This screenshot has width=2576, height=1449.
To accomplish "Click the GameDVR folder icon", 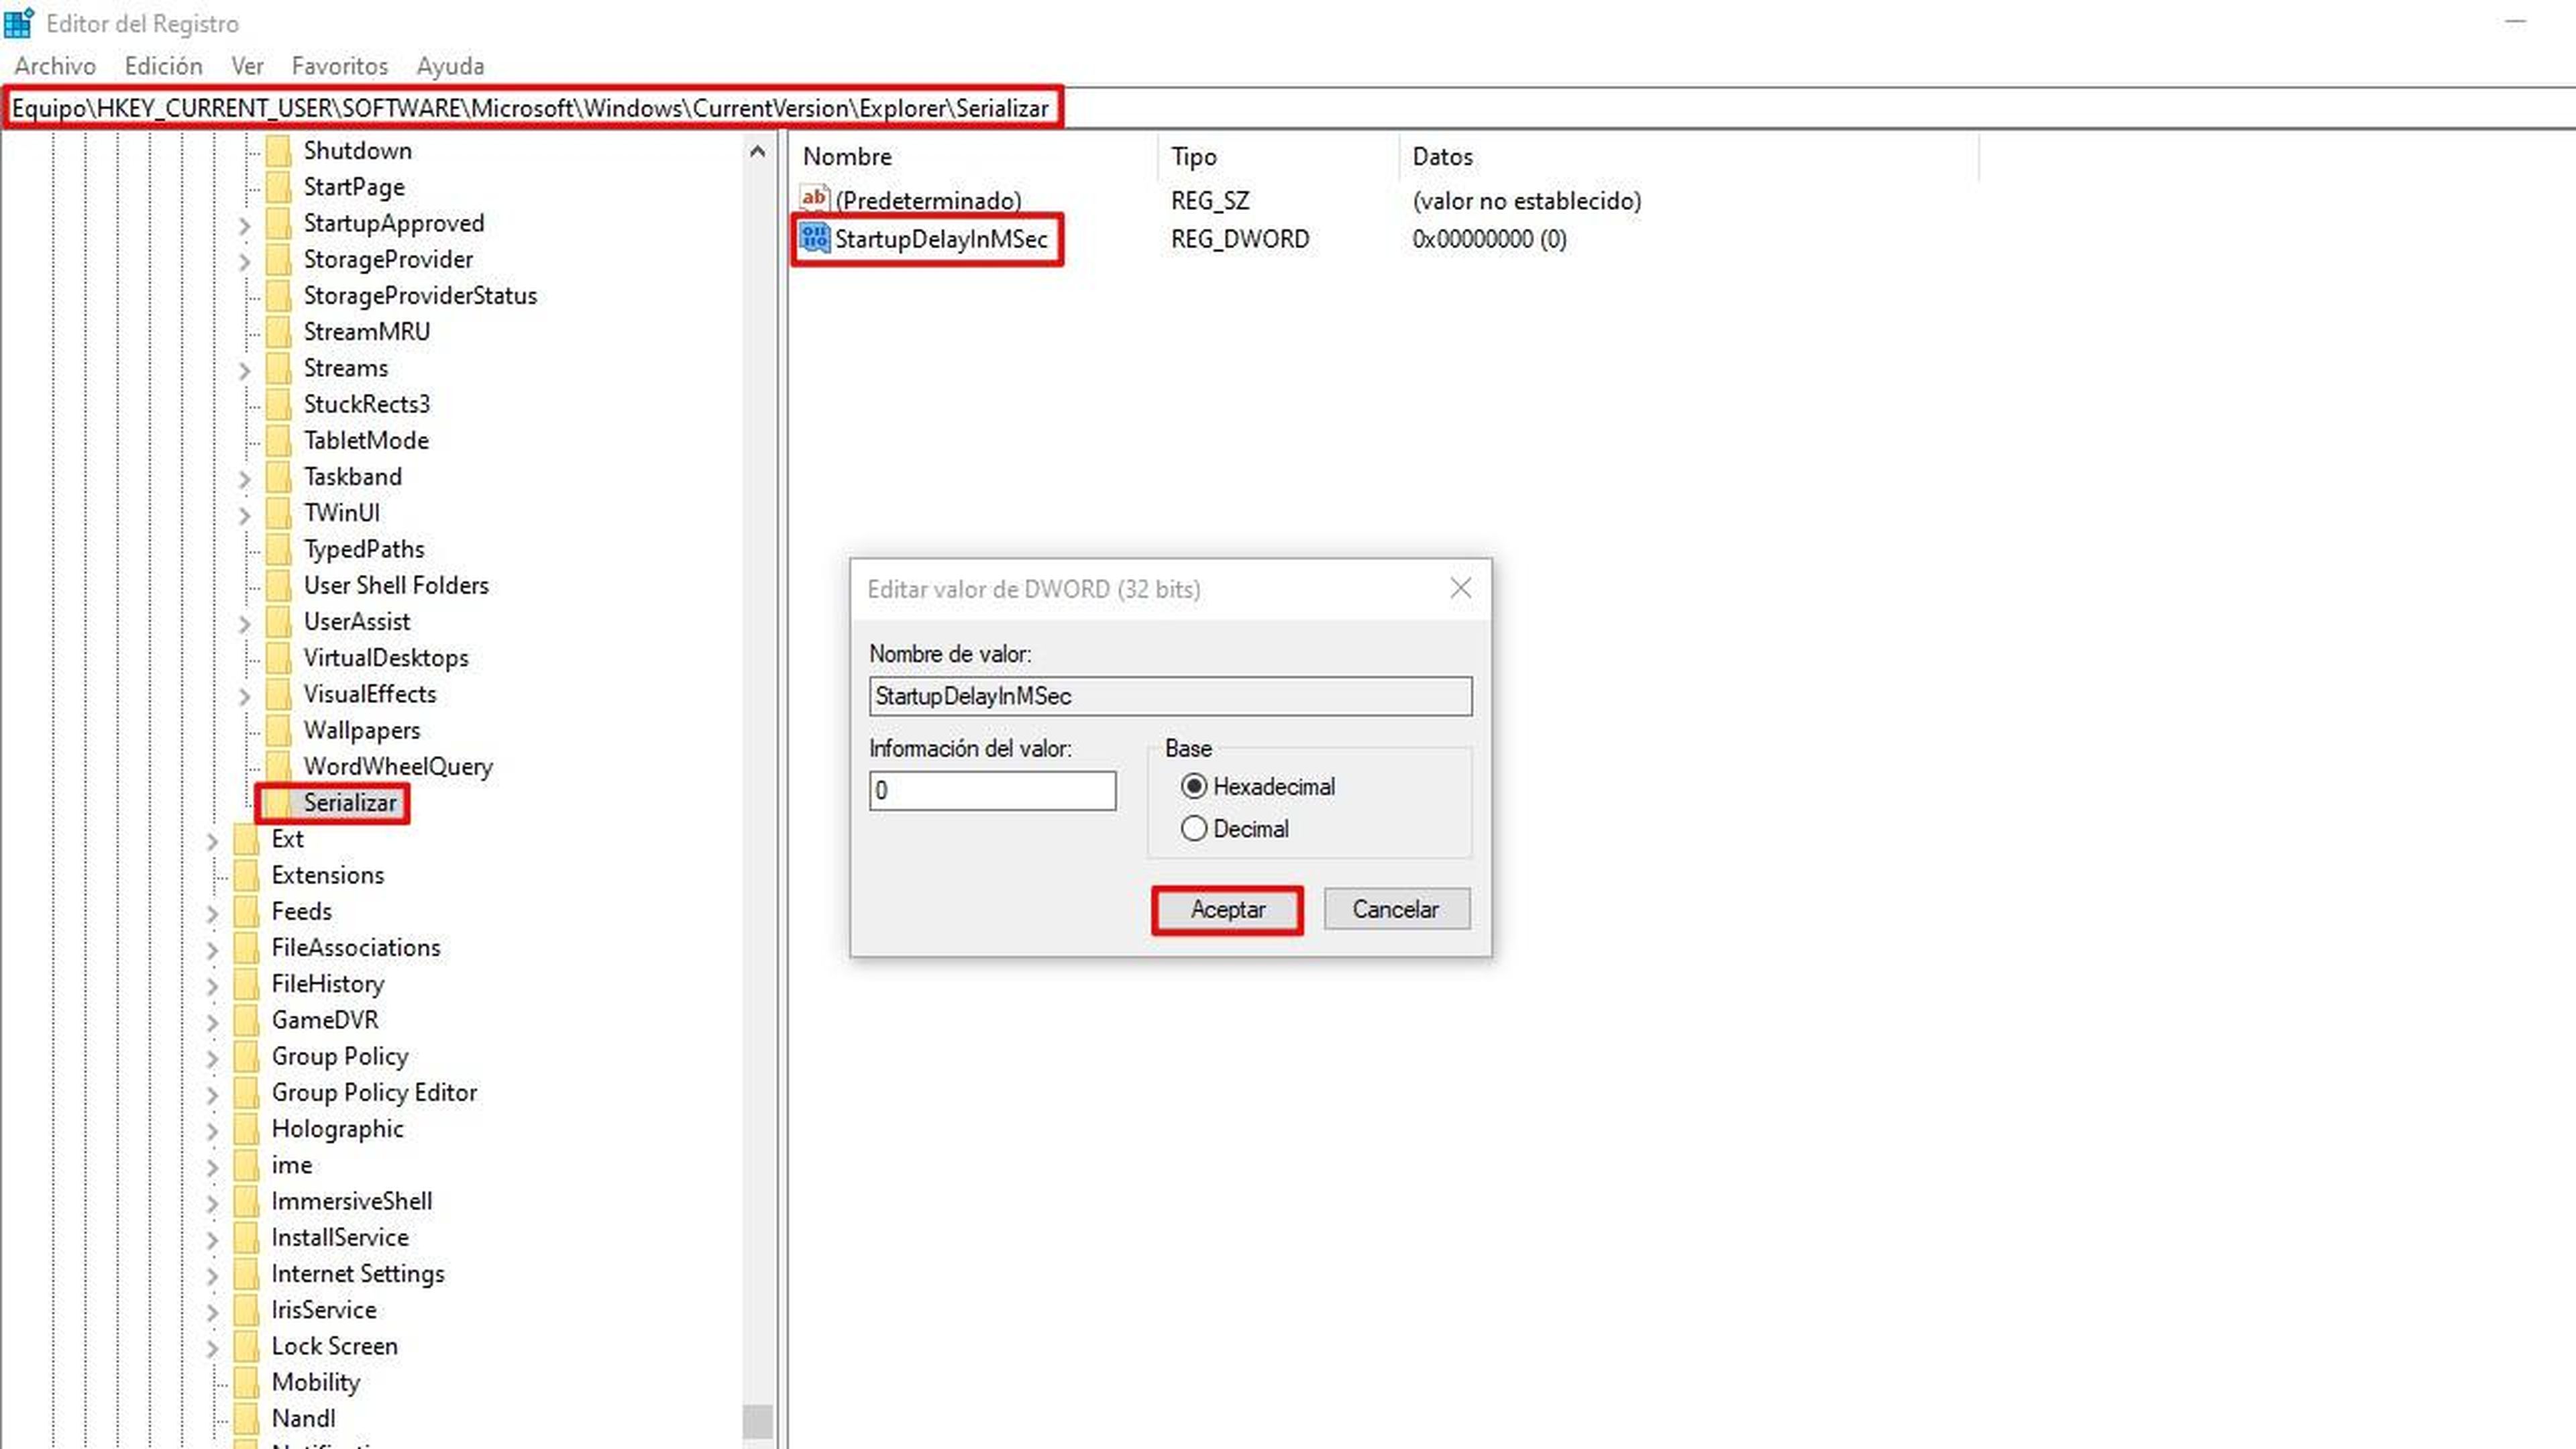I will [246, 1020].
